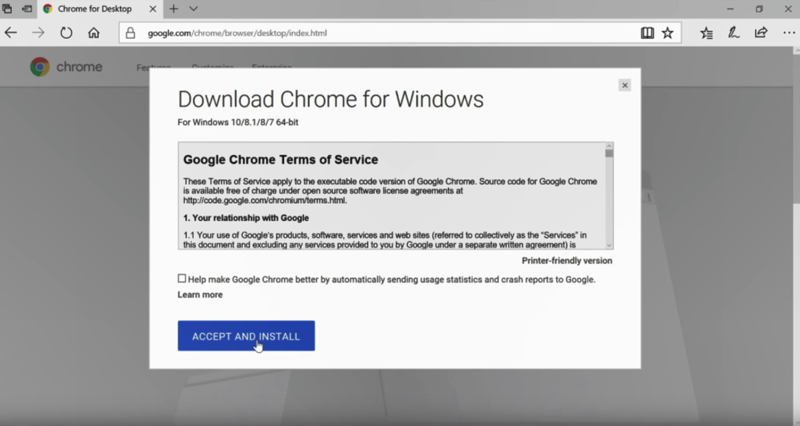Open the web notes pen icon
800x426 pixels.
pyautogui.click(x=734, y=33)
